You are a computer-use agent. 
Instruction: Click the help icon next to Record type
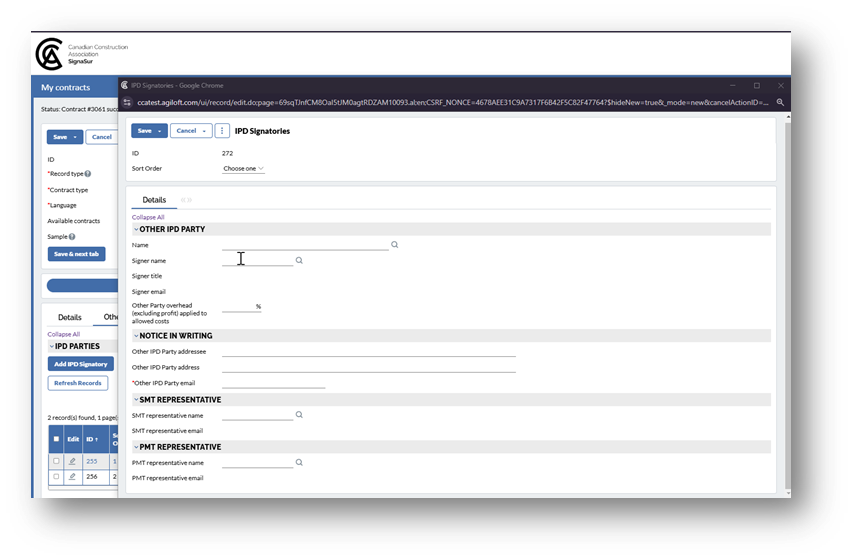coord(88,174)
